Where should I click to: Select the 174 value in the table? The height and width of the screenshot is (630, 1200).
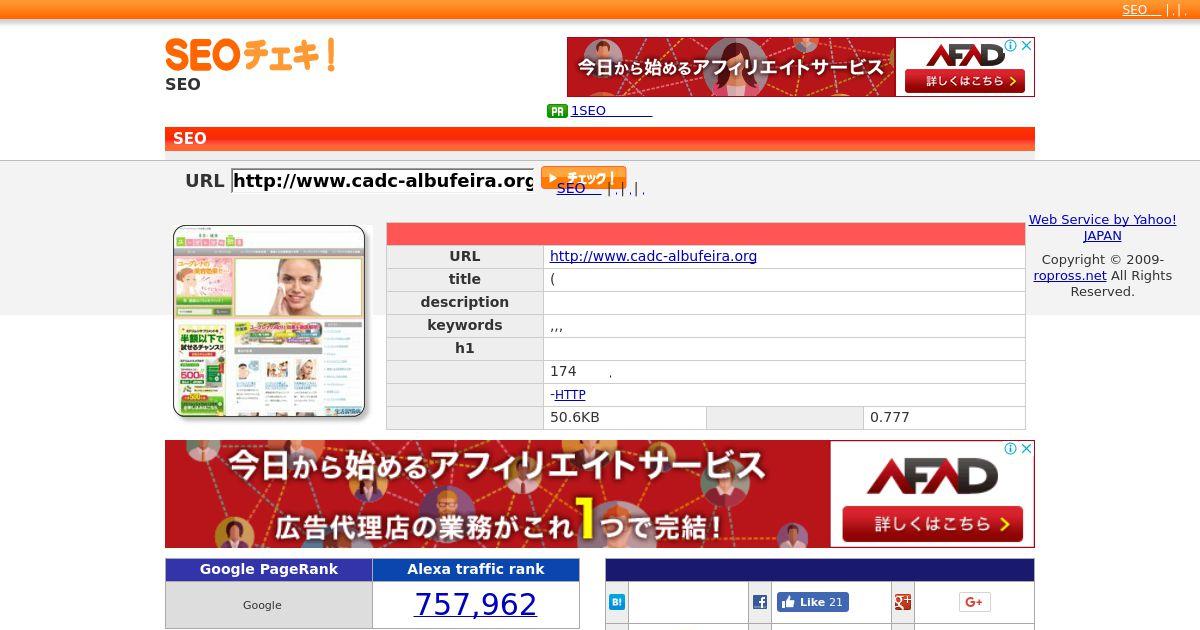[x=563, y=371]
